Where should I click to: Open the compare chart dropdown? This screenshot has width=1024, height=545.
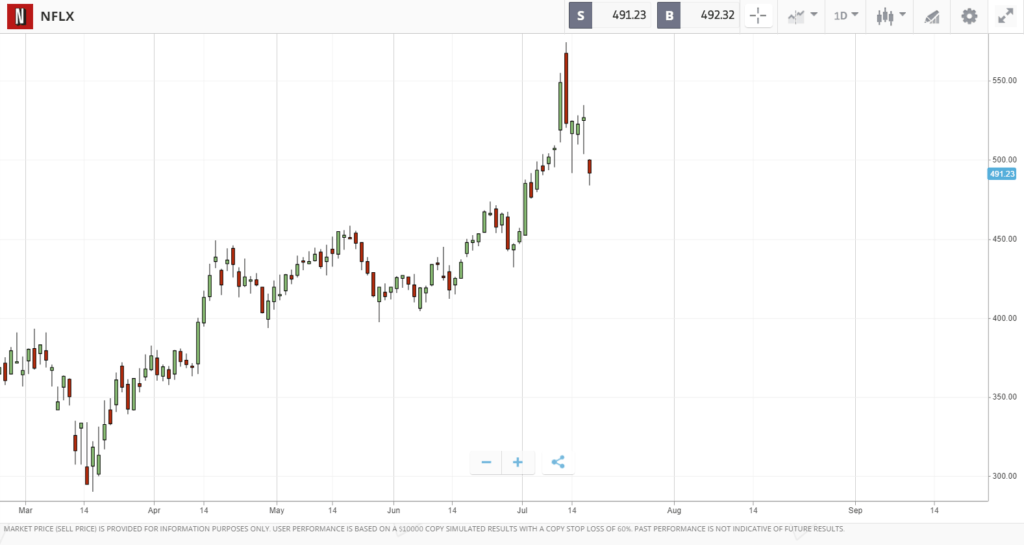(x=802, y=16)
